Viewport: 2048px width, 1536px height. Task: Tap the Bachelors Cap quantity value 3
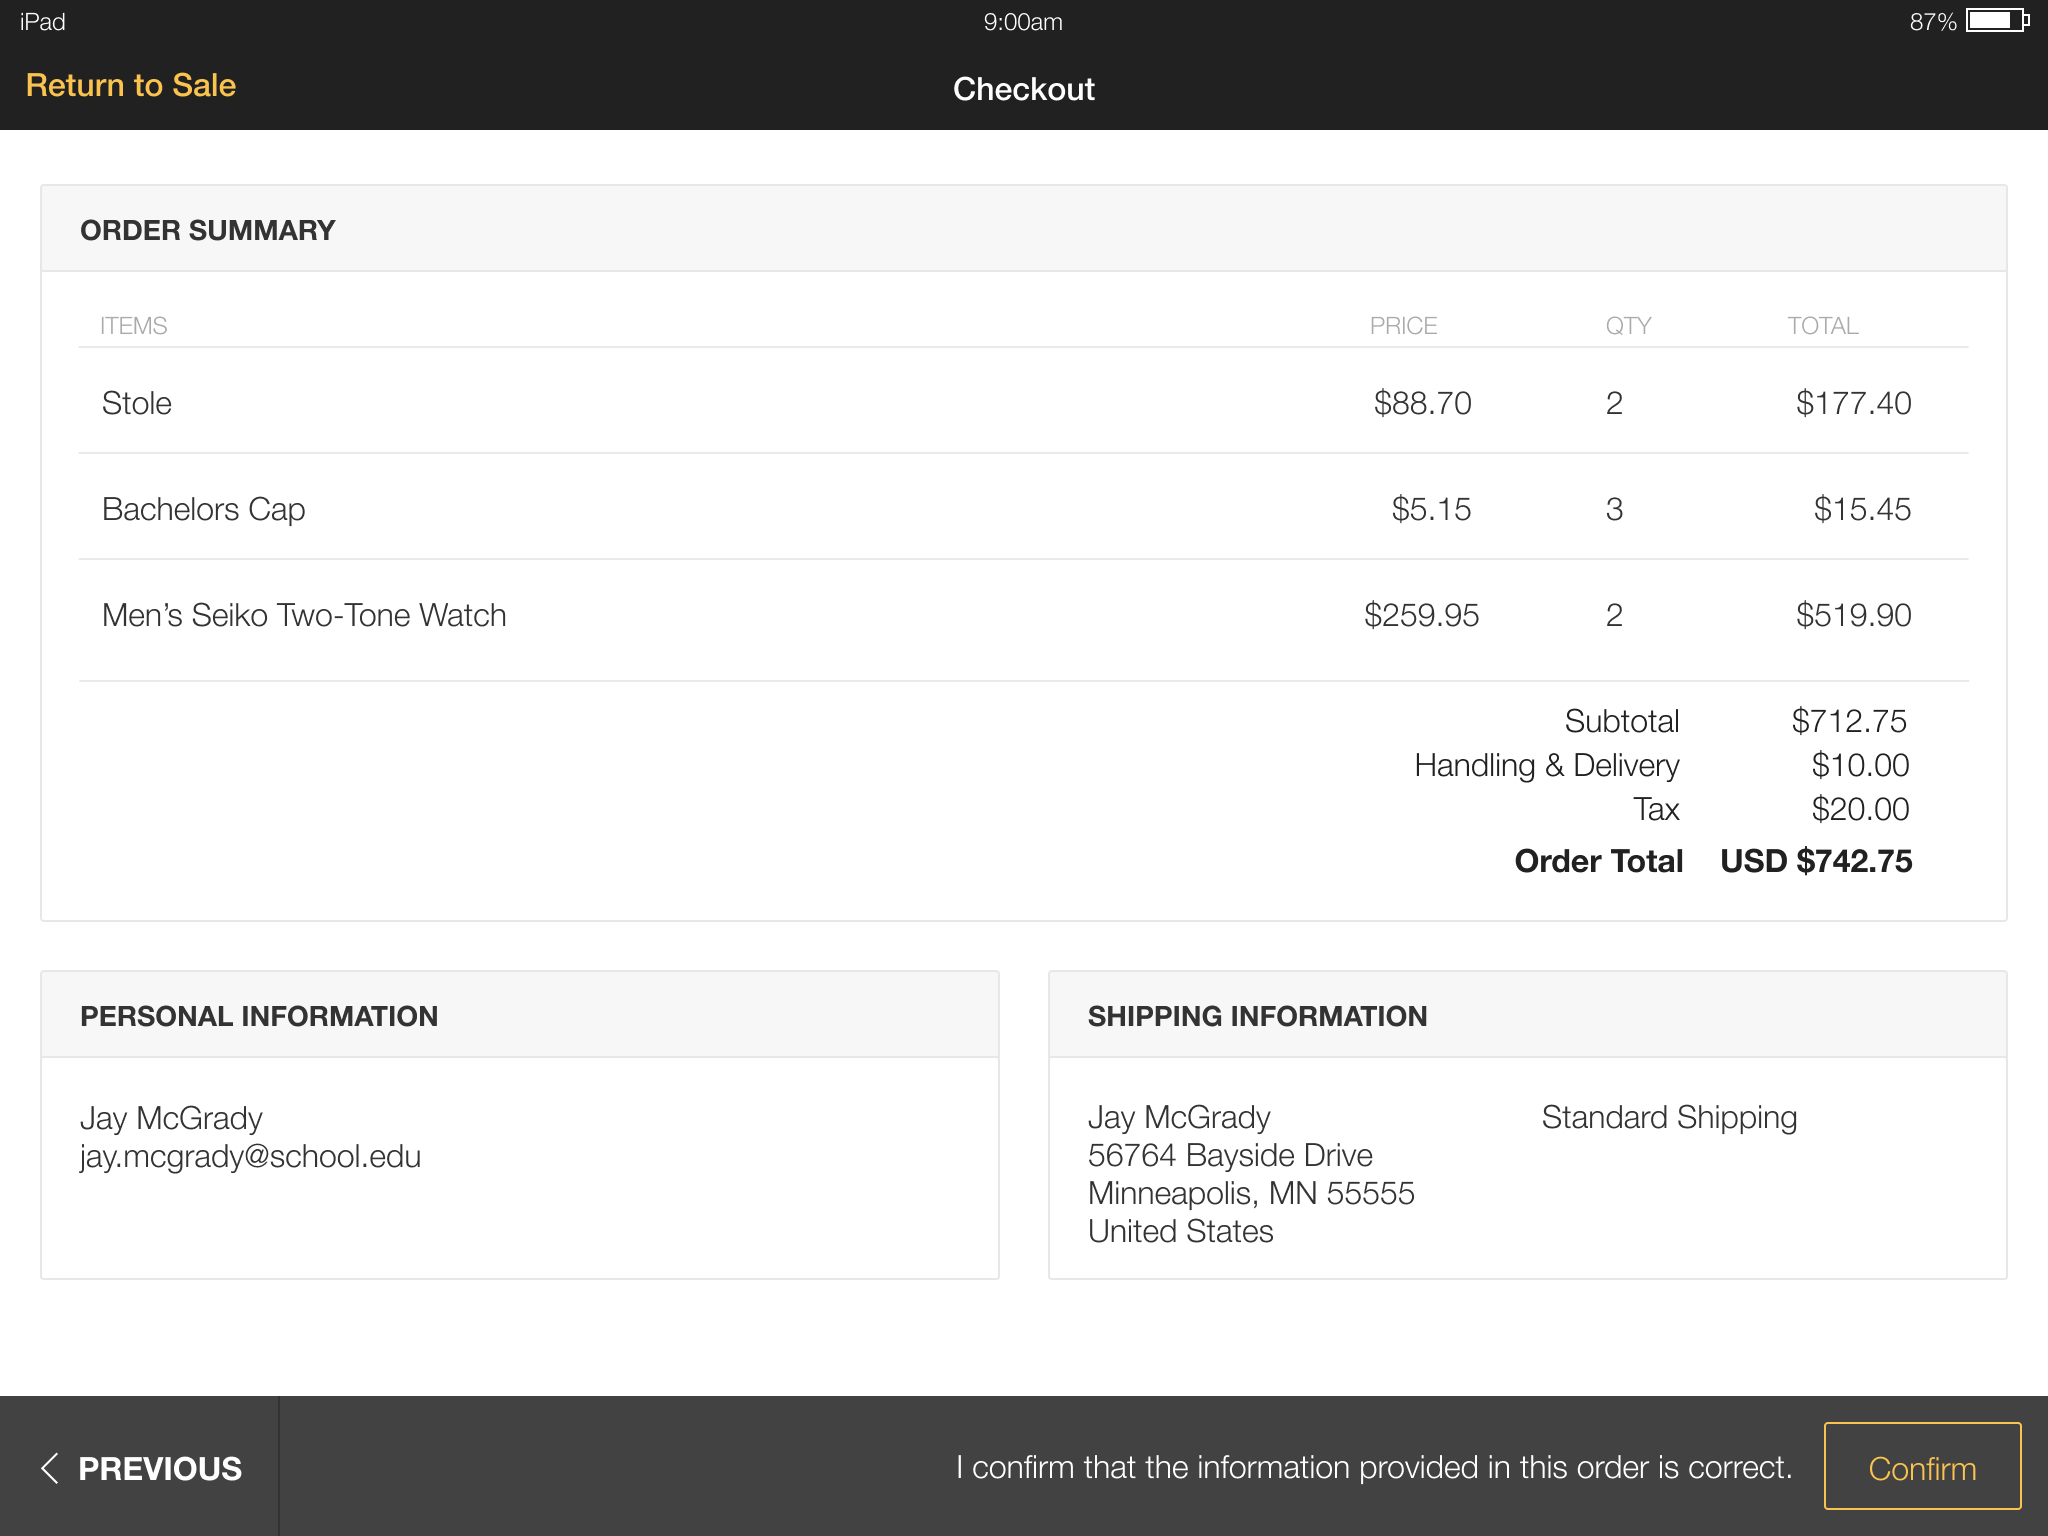pos(1614,509)
